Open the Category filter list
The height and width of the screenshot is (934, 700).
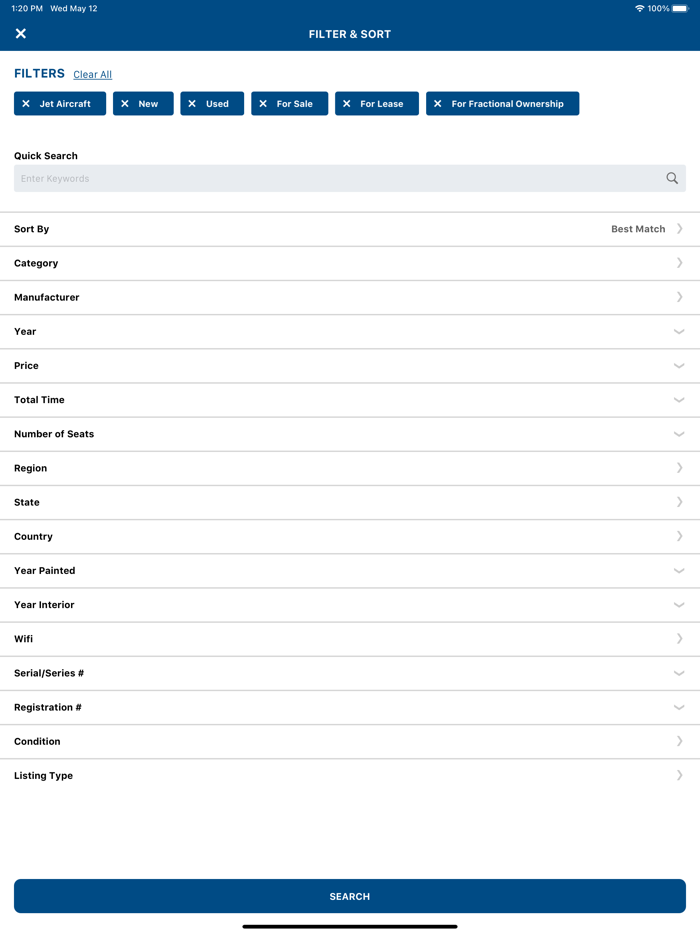click(350, 263)
